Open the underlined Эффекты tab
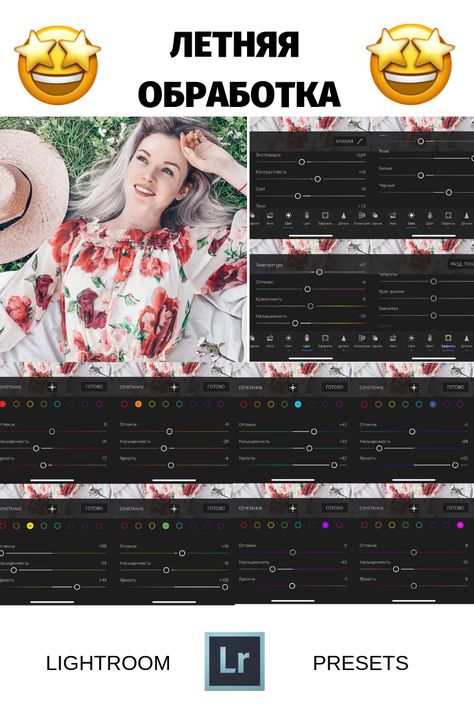The image size is (474, 710). tap(448, 341)
